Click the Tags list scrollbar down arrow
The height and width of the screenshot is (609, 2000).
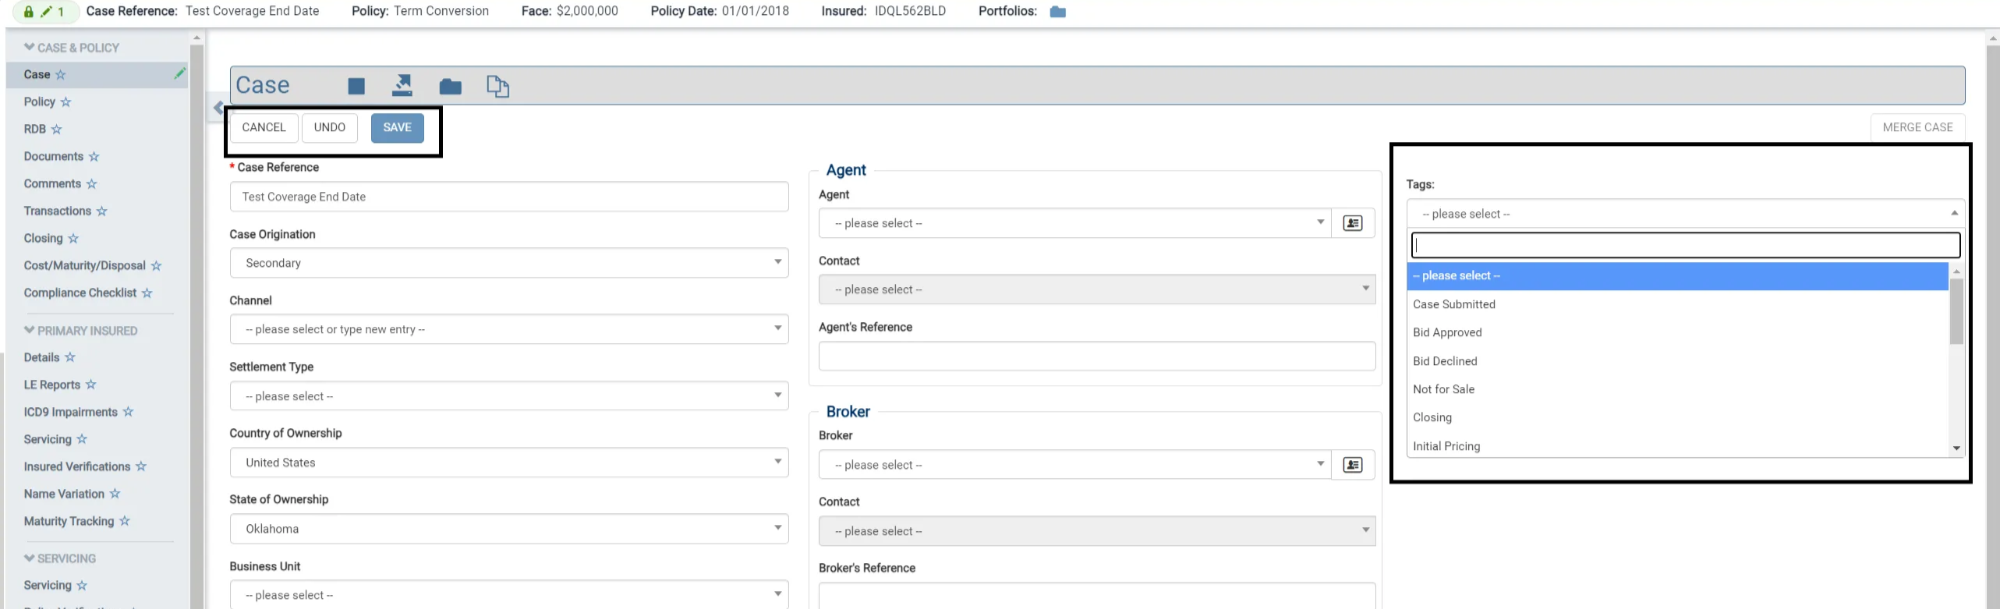(1956, 448)
